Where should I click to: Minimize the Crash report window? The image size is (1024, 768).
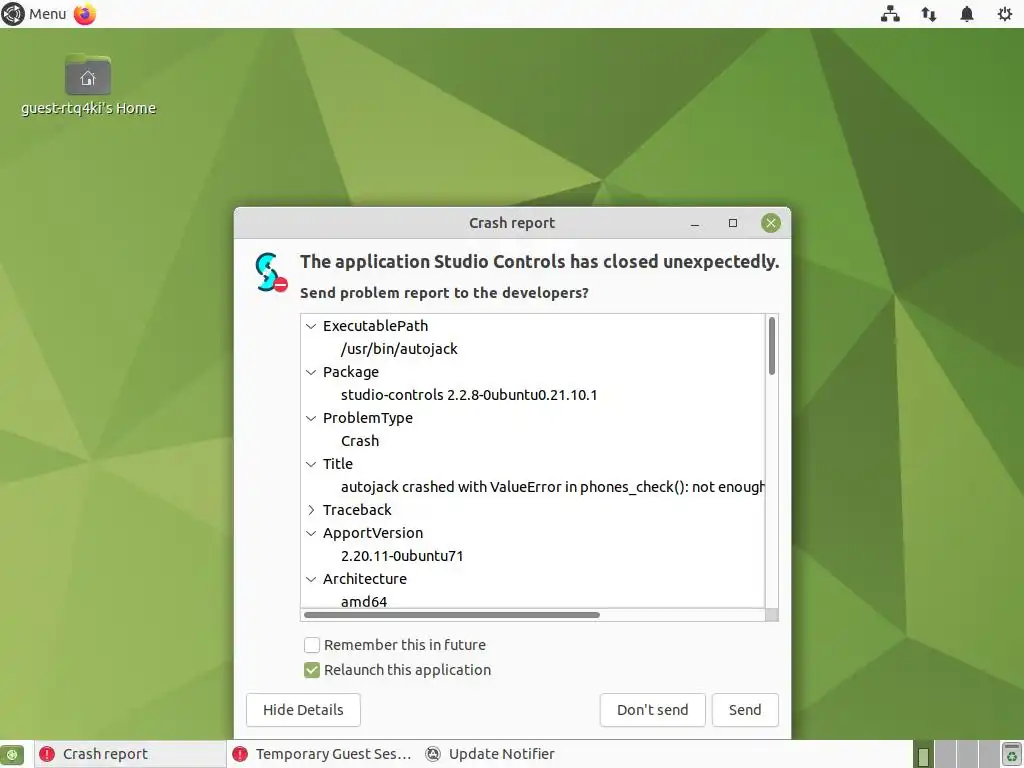(x=695, y=224)
